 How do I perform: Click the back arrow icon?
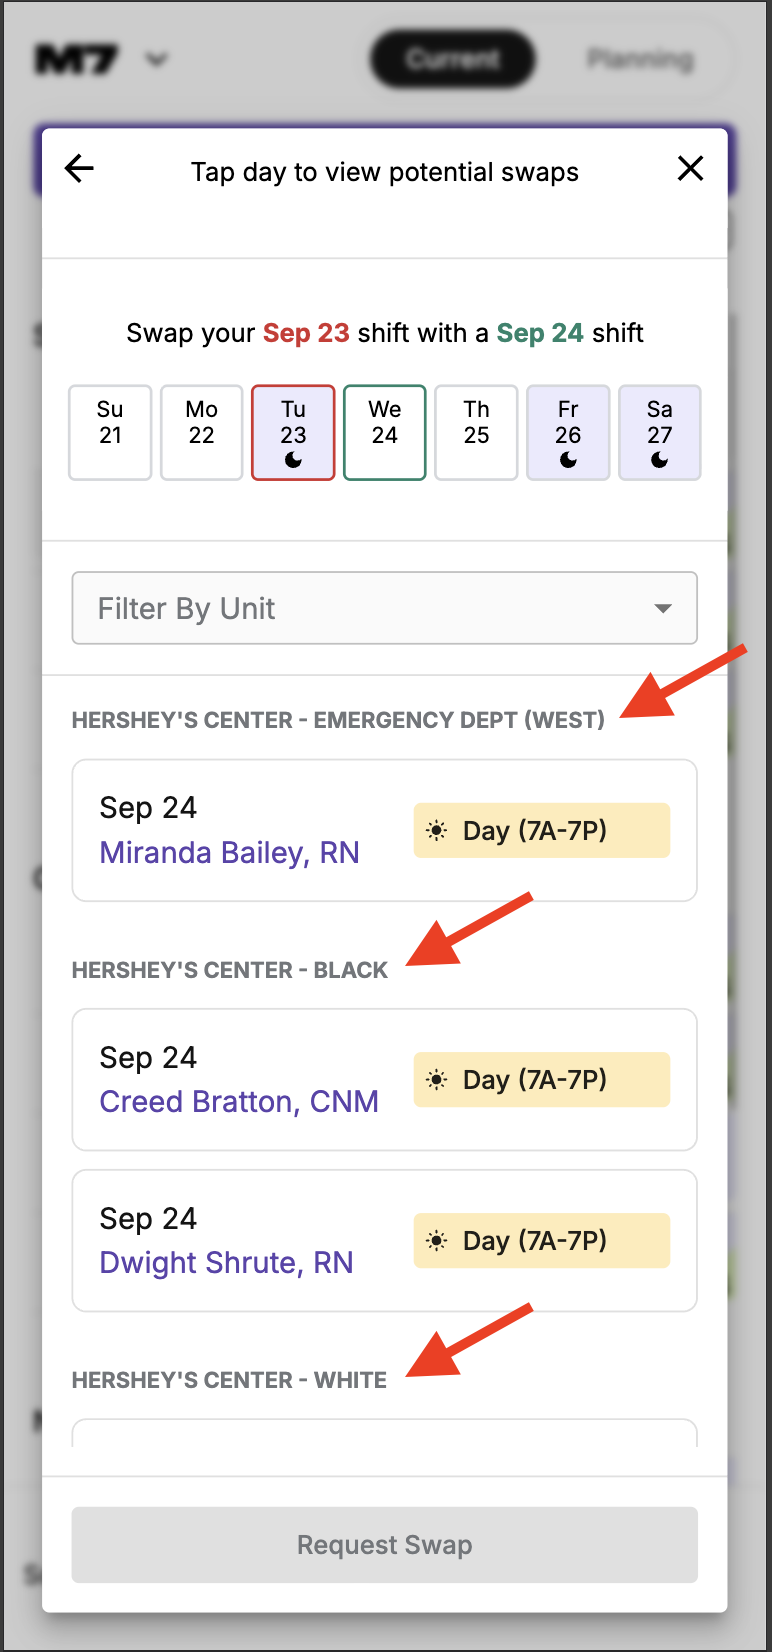(x=79, y=169)
